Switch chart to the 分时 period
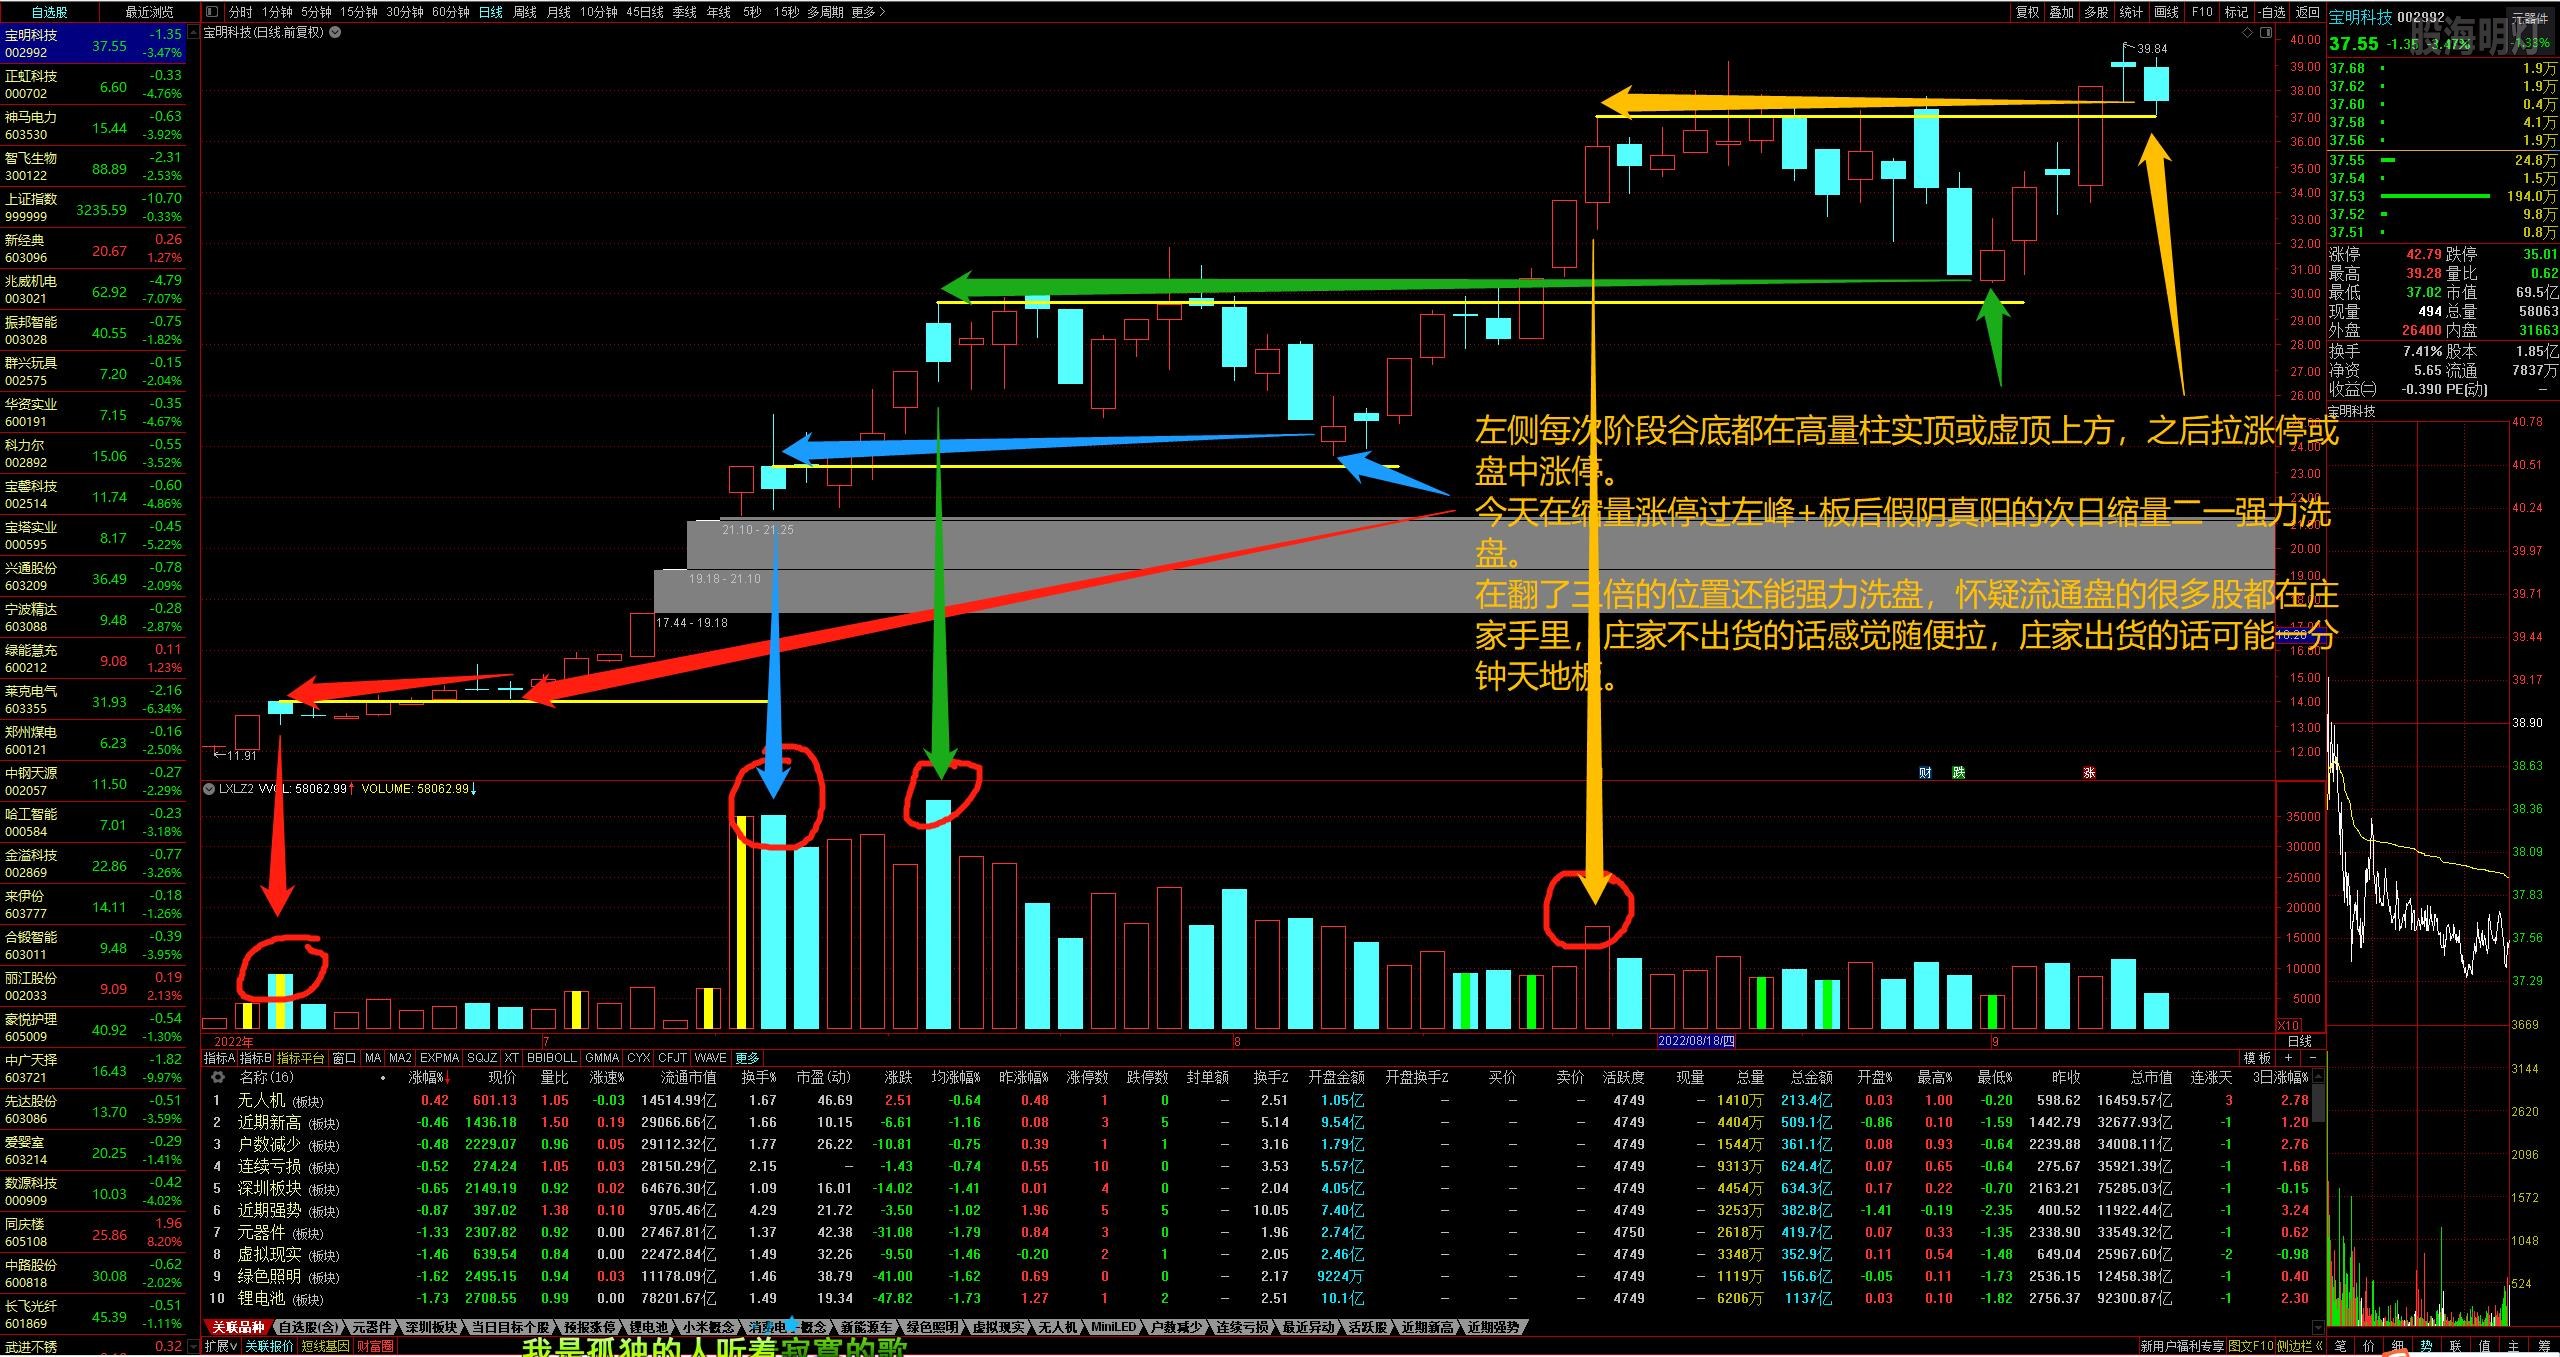Screen dimensions: 2560x1357 241,12
